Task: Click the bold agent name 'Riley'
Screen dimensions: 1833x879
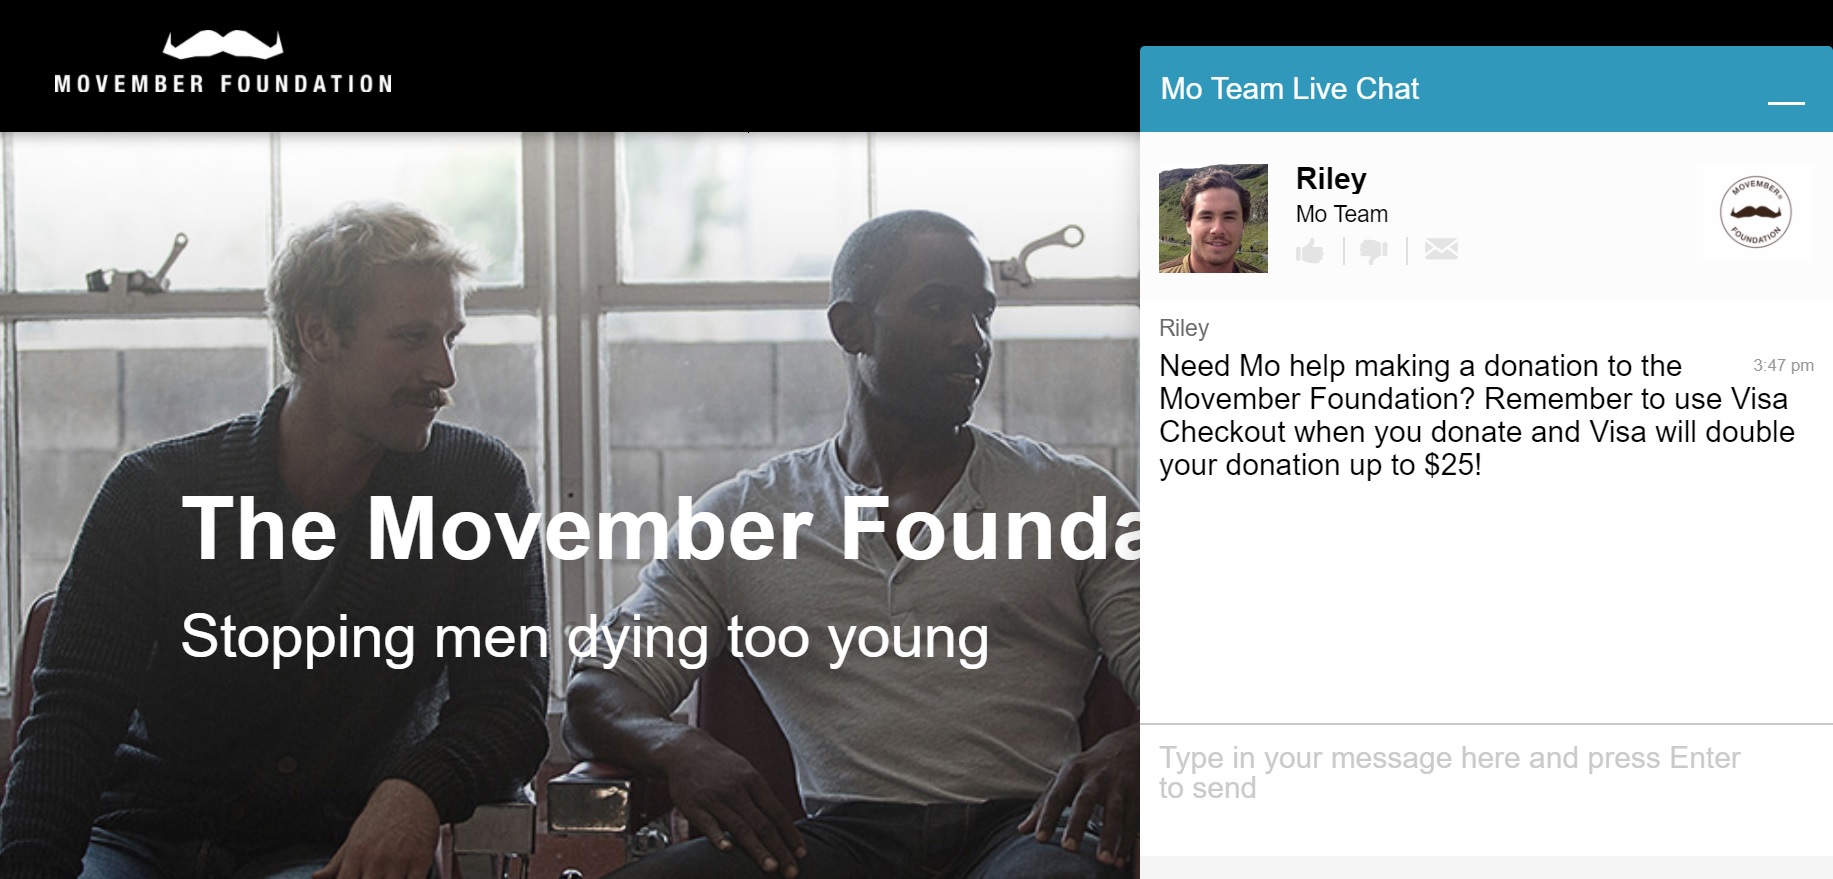Action: point(1330,179)
